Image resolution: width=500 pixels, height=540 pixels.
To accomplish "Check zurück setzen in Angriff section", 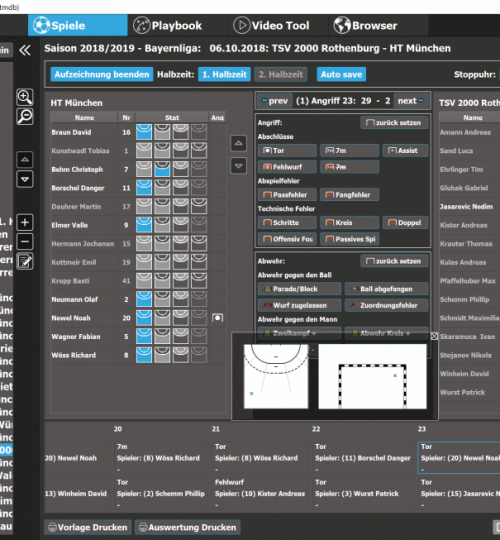I will click(x=394, y=123).
